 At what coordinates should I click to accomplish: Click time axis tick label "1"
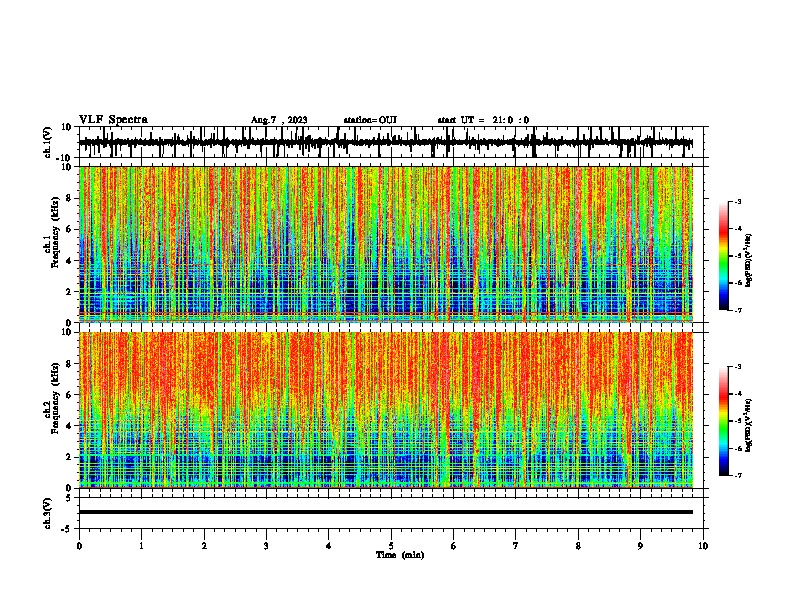pos(141,546)
